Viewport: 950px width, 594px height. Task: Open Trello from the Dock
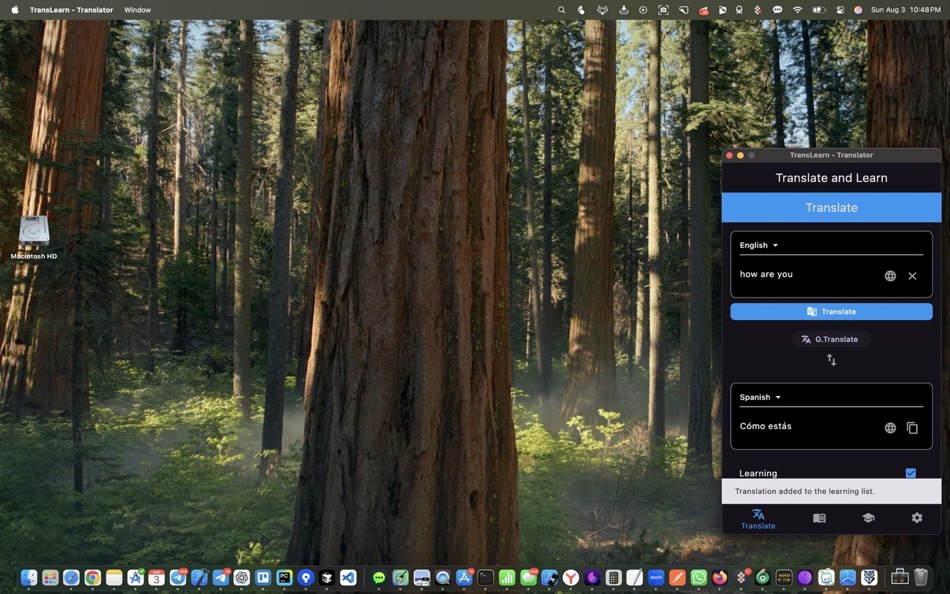(263, 578)
